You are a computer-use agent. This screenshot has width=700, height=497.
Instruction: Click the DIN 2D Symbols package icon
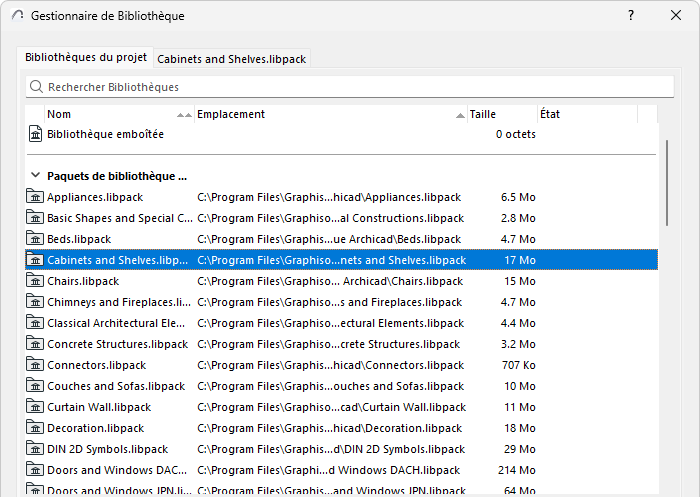coord(35,448)
